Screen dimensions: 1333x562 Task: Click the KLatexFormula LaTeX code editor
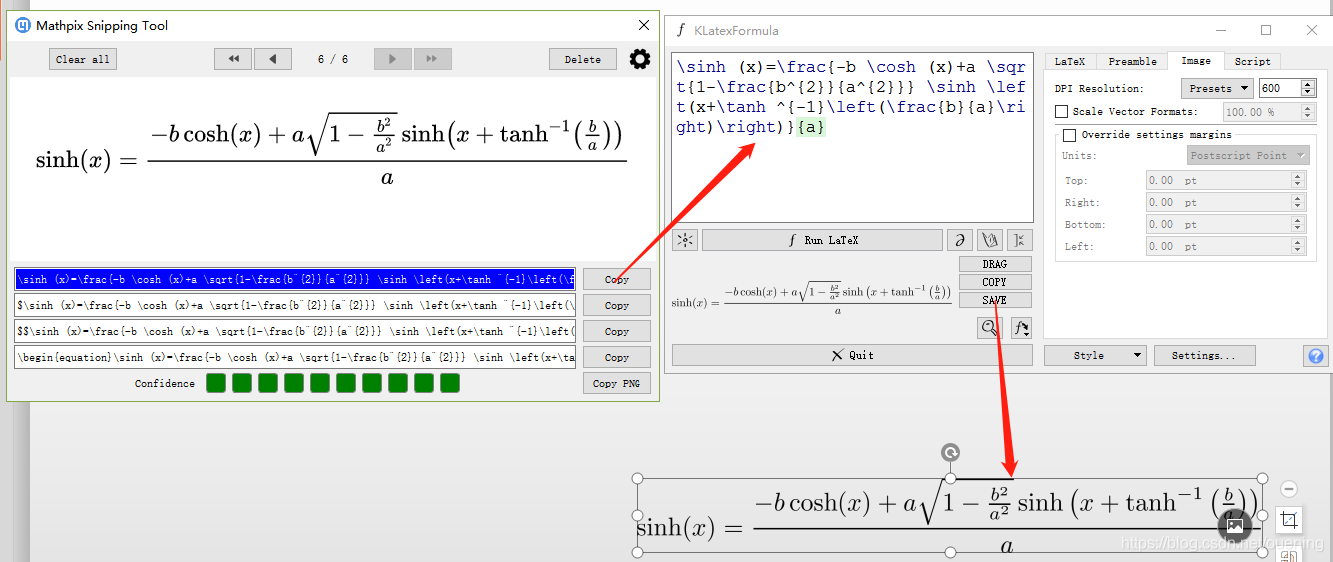pos(852,137)
